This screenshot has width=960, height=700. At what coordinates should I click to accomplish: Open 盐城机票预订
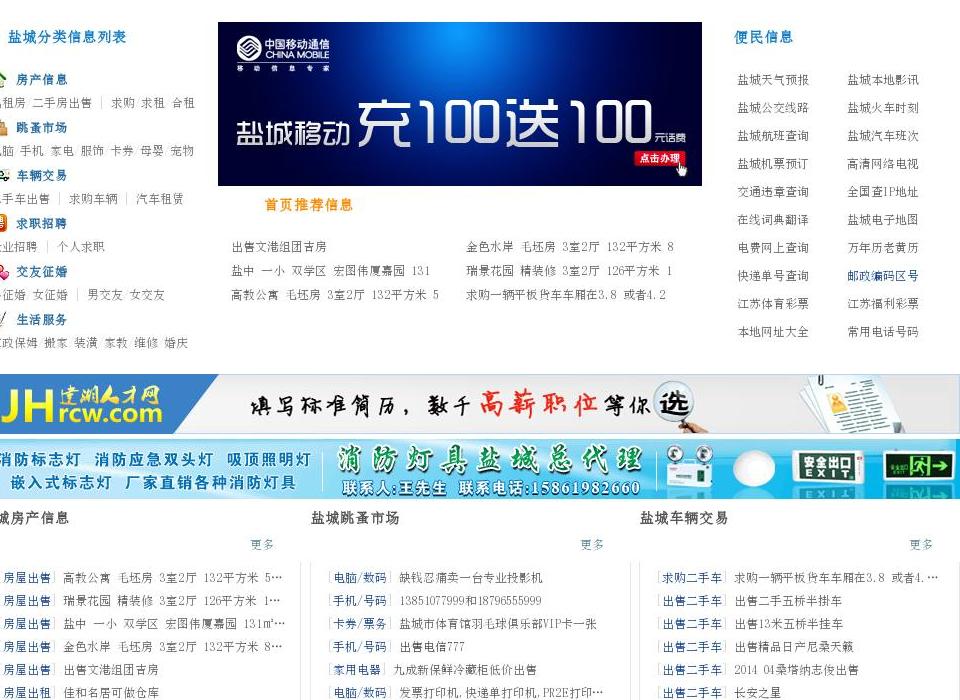click(773, 164)
